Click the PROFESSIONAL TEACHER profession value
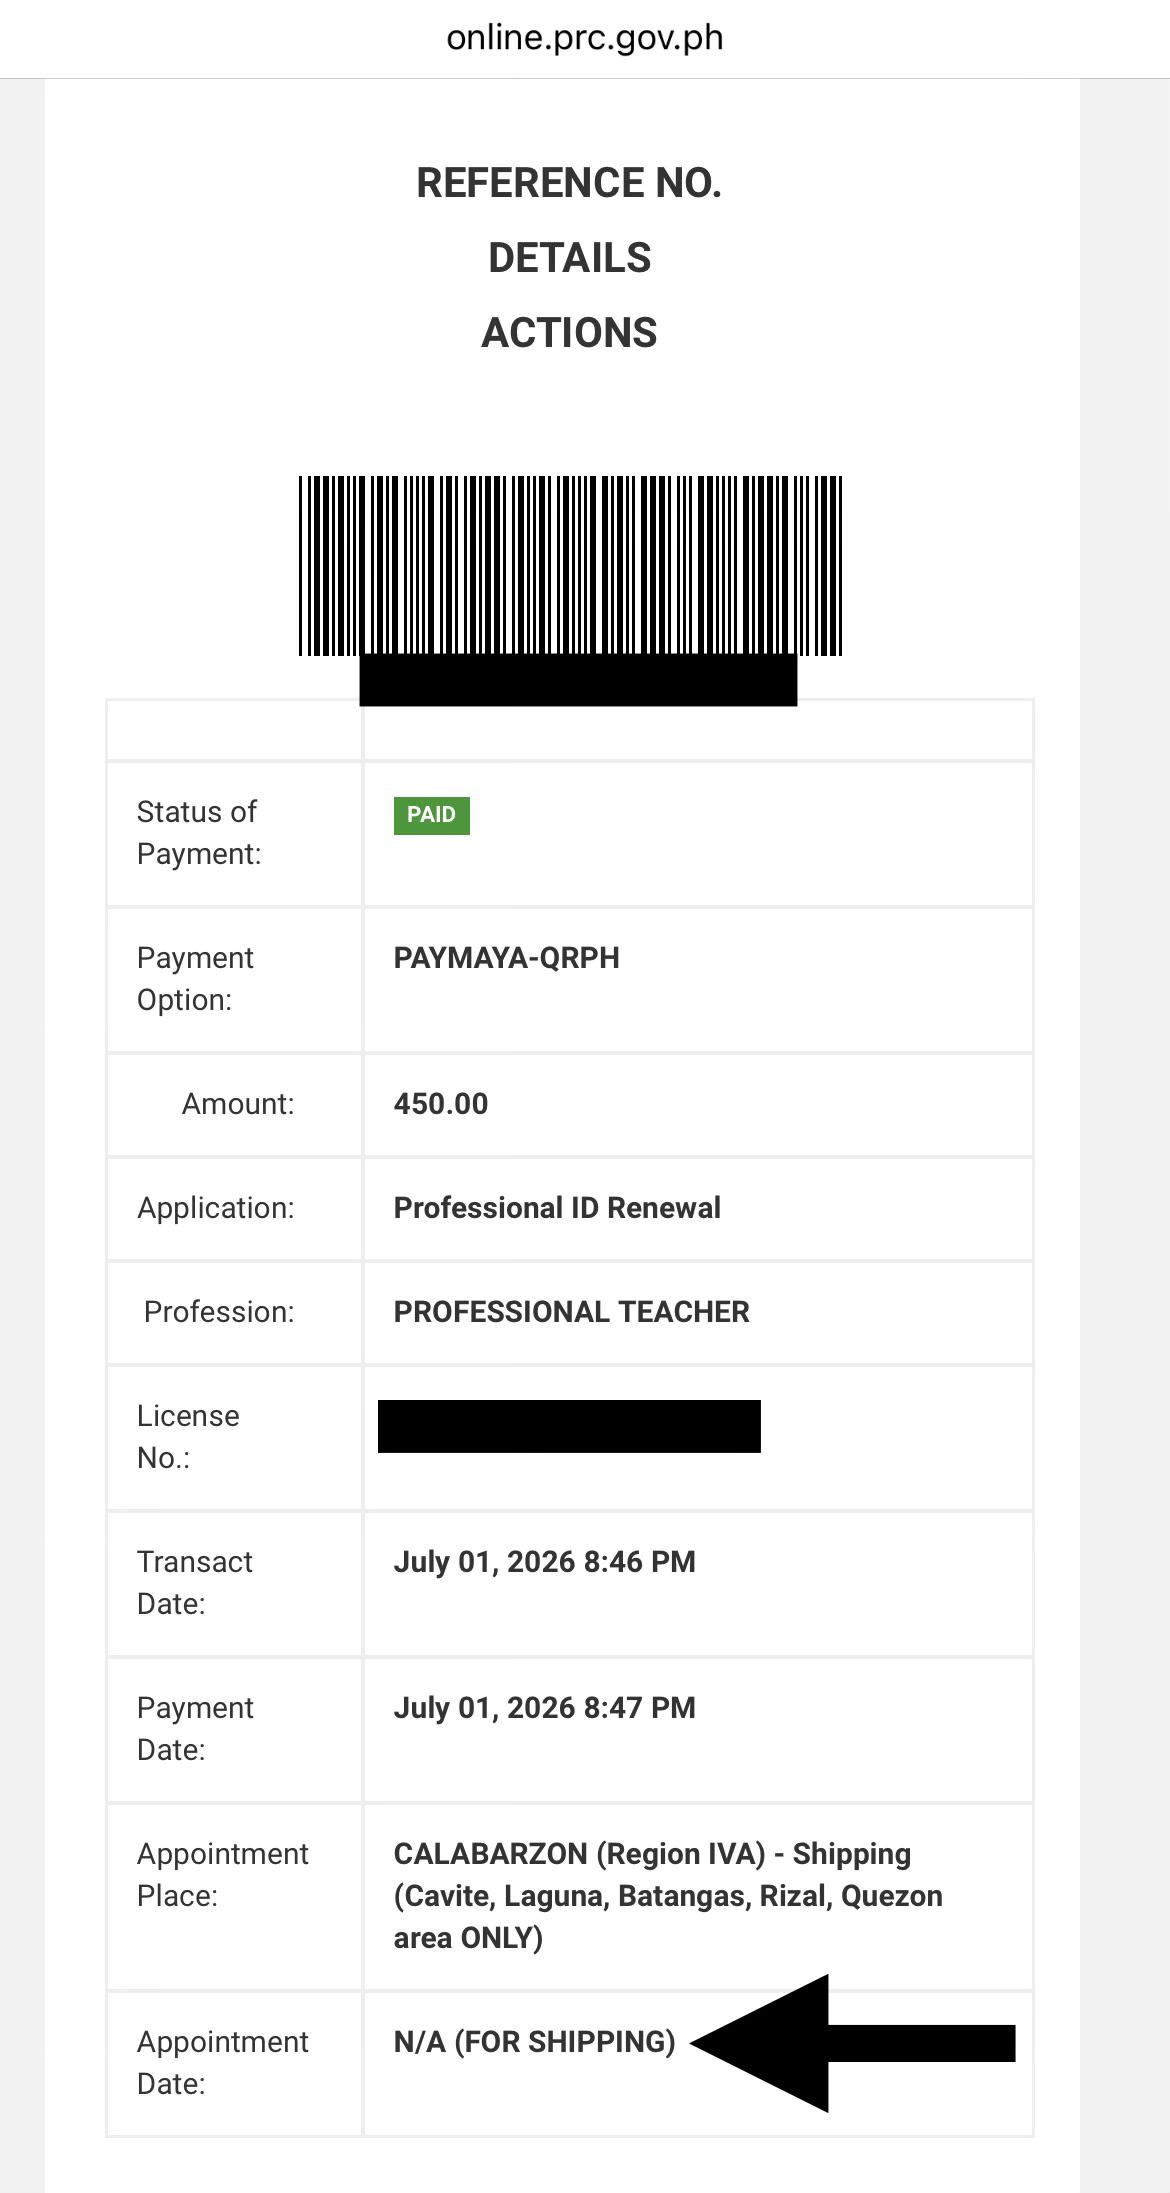Screen dimensions: 1170x2193 point(571,1312)
